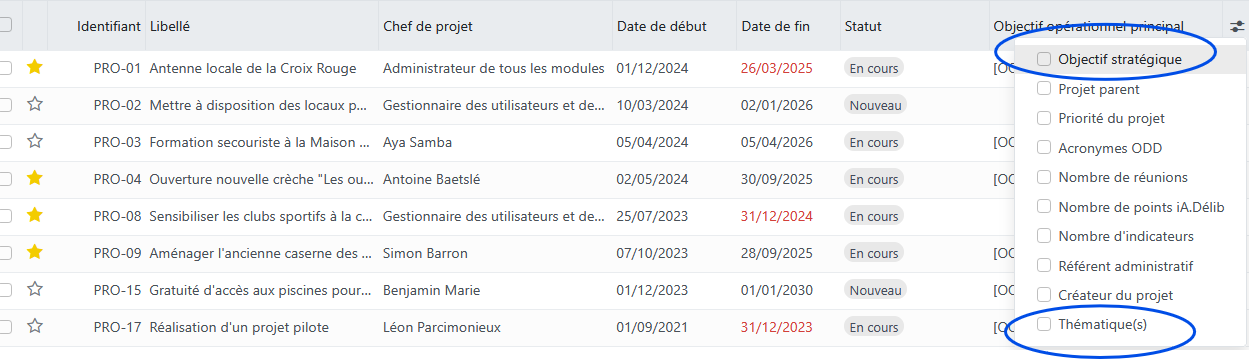Sort by Date de début header
Viewport: 1249px width, 360px height.
(x=661, y=26)
